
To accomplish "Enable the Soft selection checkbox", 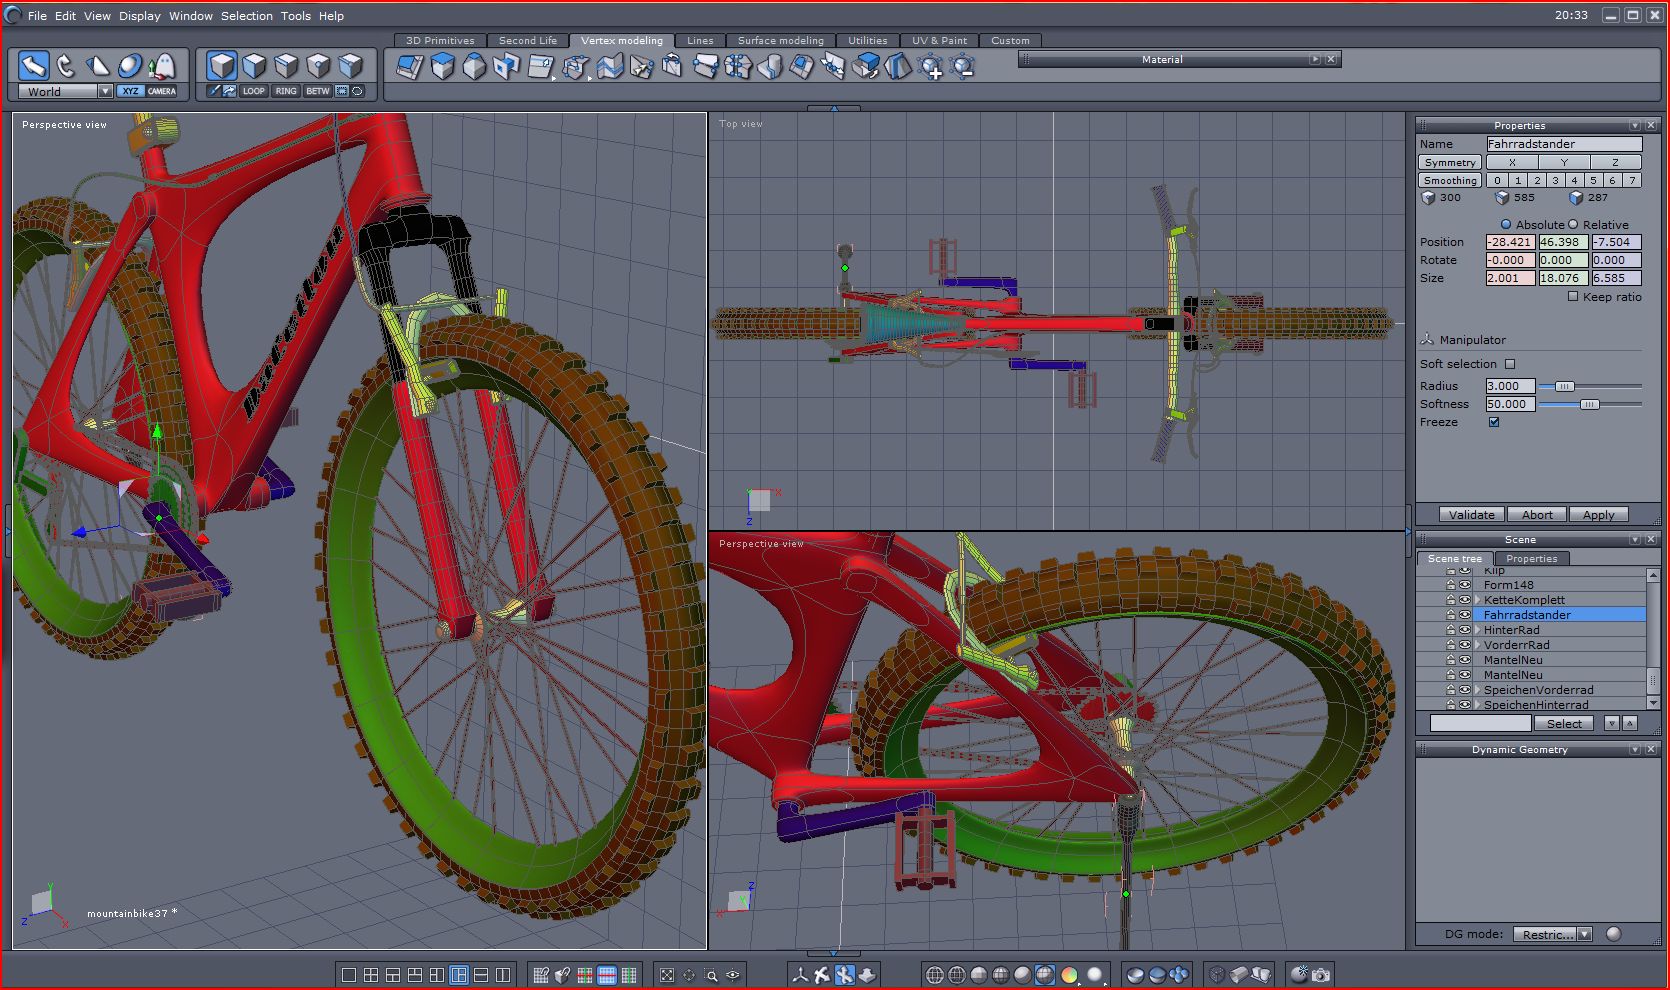I will pos(1510,364).
